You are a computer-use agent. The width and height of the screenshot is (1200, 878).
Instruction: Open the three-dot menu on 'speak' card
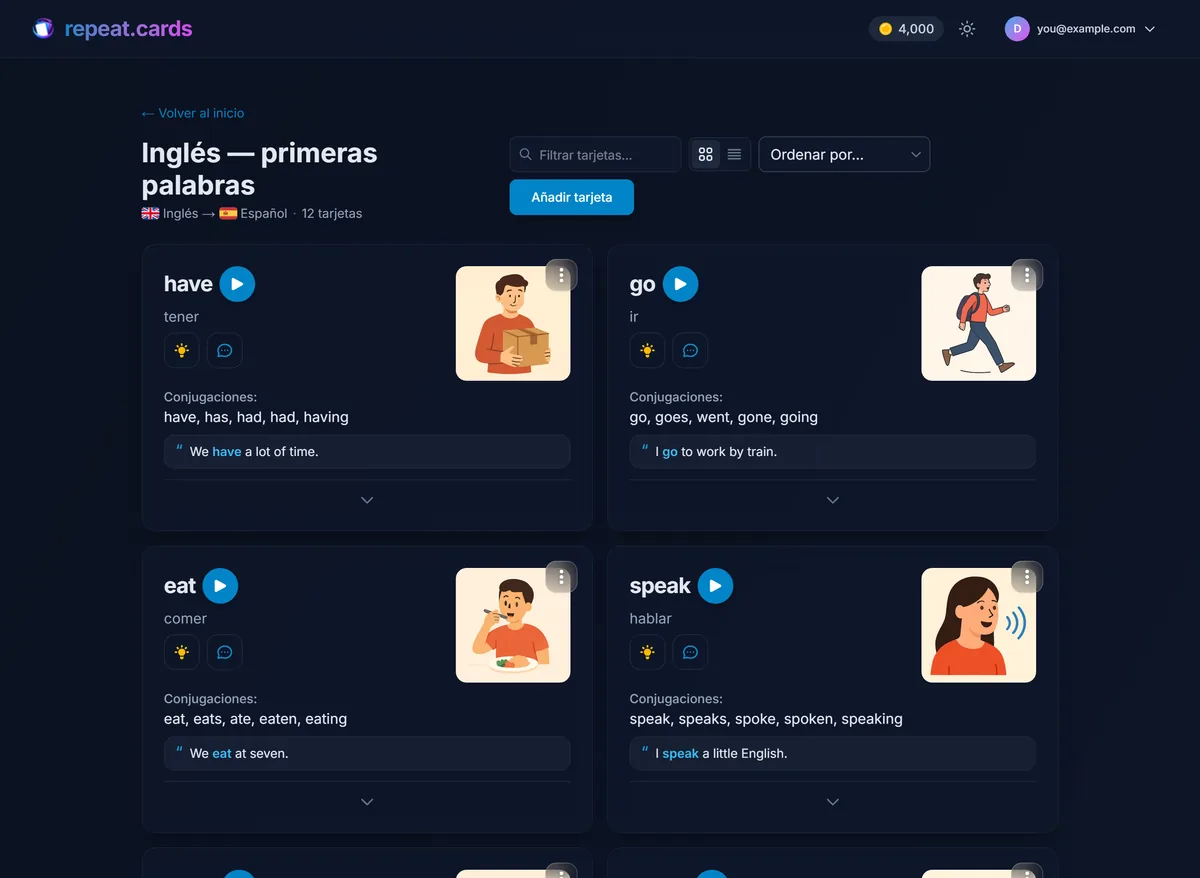click(x=1027, y=577)
